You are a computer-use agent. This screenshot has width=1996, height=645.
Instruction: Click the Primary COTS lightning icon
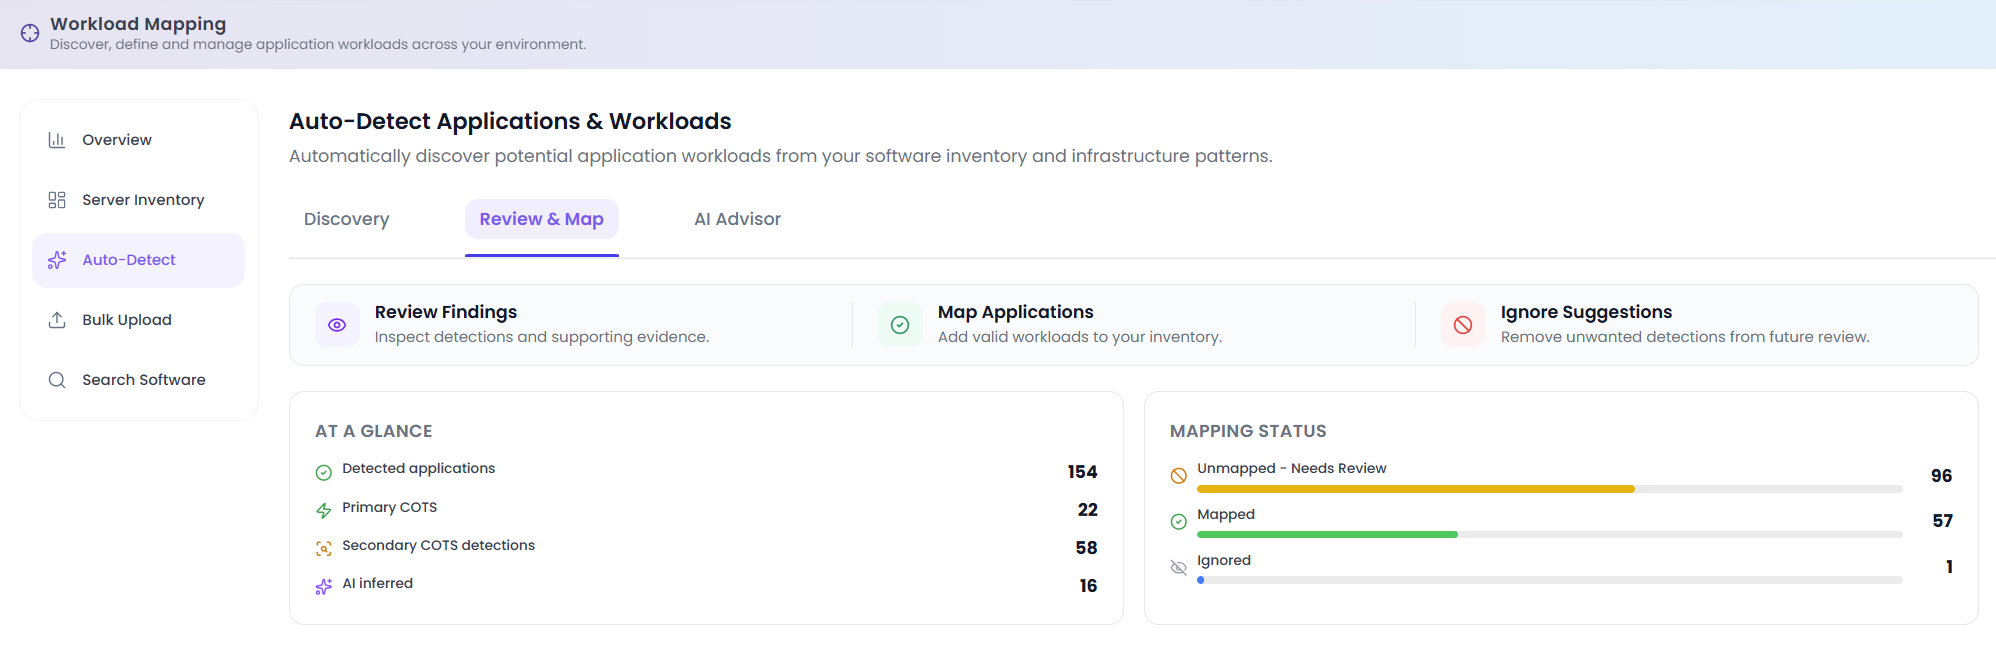[324, 511]
